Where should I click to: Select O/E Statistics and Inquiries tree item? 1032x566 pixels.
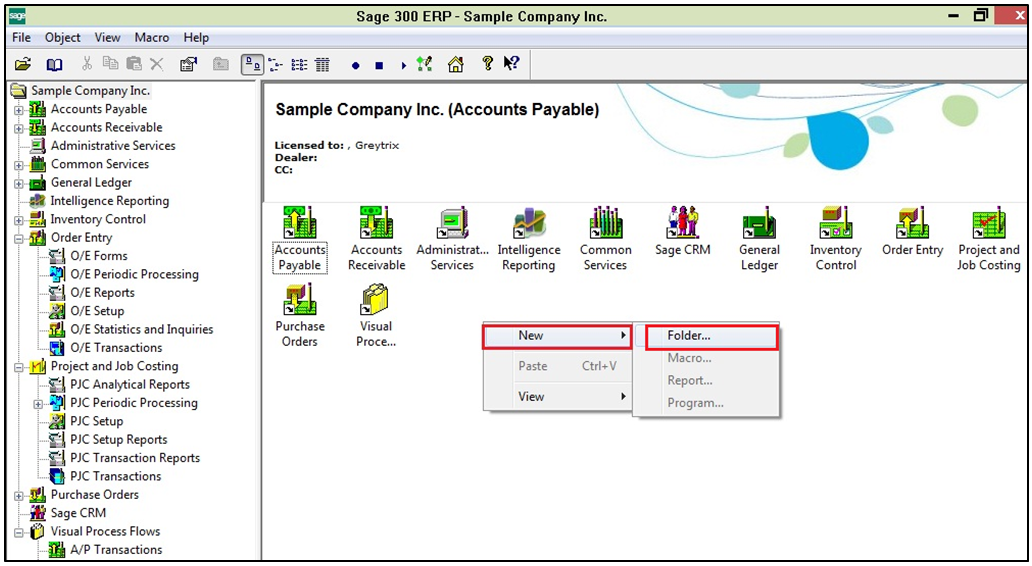coord(142,329)
